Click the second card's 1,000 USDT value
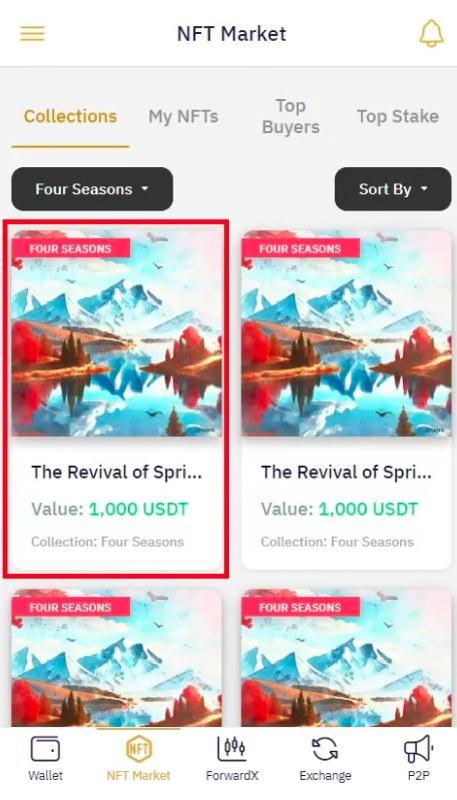 [x=368, y=509]
